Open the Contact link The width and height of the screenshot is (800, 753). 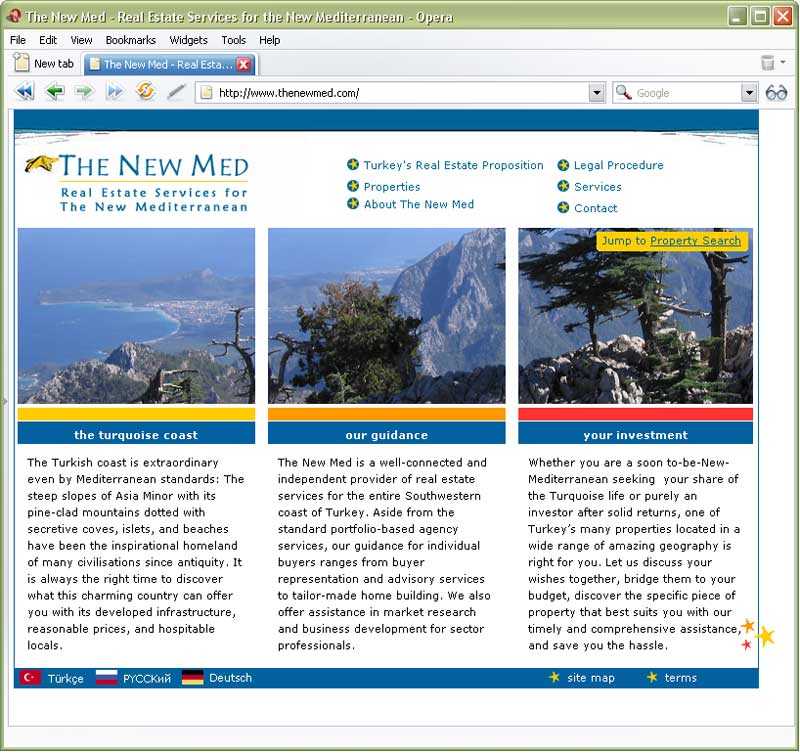coord(595,208)
